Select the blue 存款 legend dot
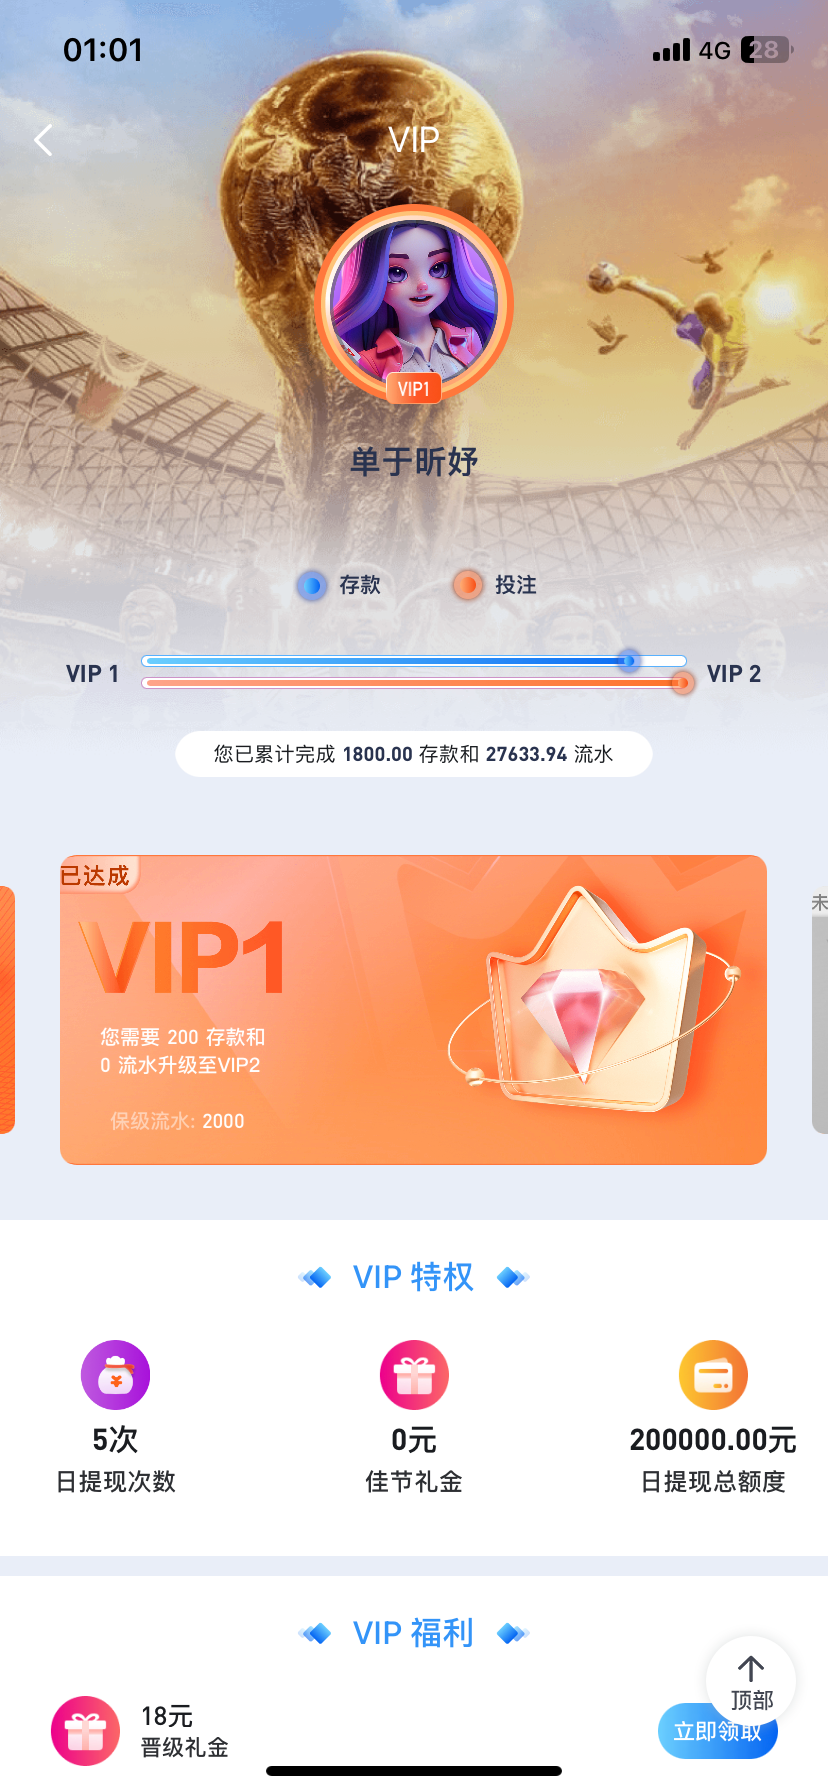828x1792 pixels. [x=312, y=586]
